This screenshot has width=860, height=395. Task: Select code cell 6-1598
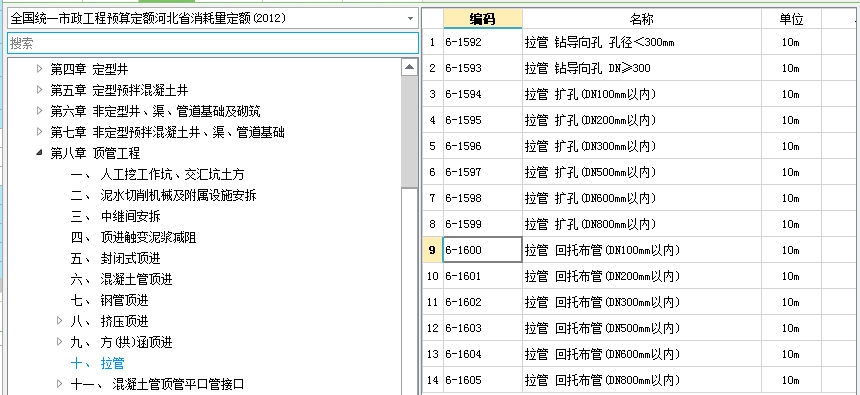[483, 198]
